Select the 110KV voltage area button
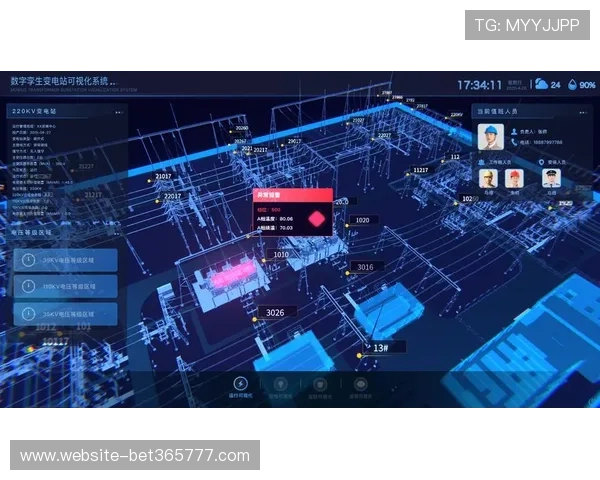 pyautogui.click(x=65, y=286)
